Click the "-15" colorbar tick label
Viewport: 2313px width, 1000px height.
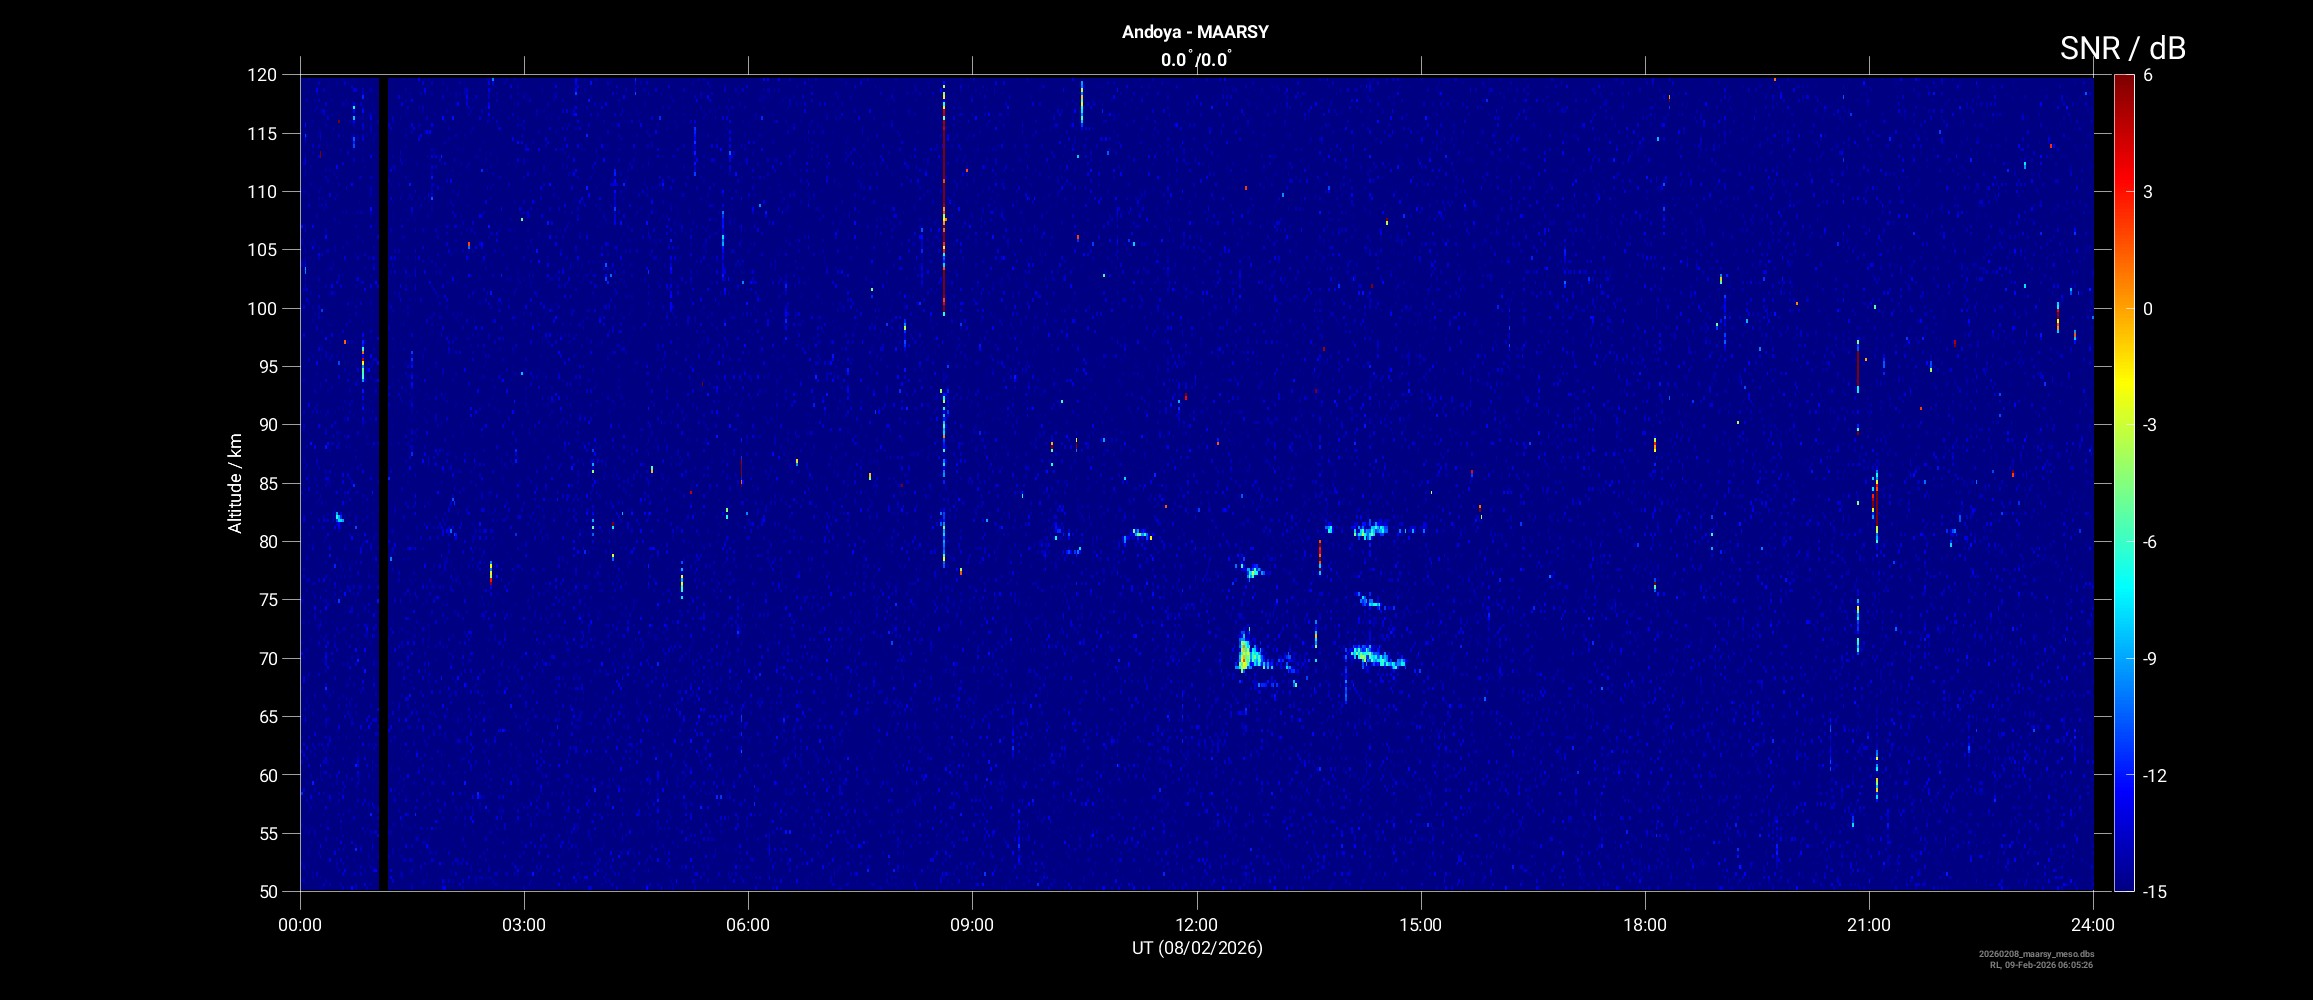(2155, 891)
